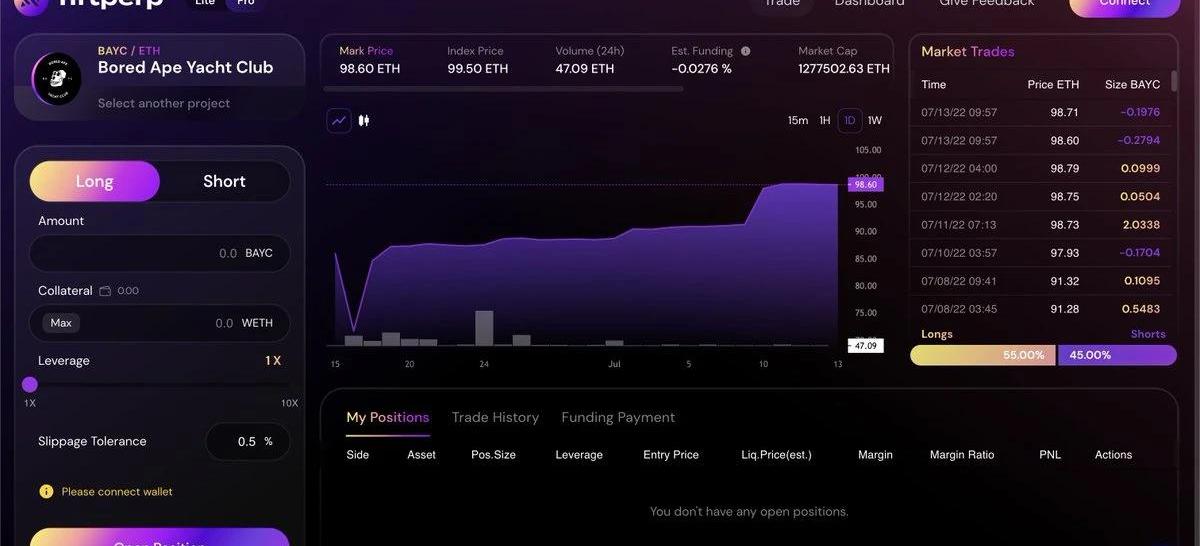Select the Short position toggle
This screenshot has height=546, width=1200.
point(224,182)
